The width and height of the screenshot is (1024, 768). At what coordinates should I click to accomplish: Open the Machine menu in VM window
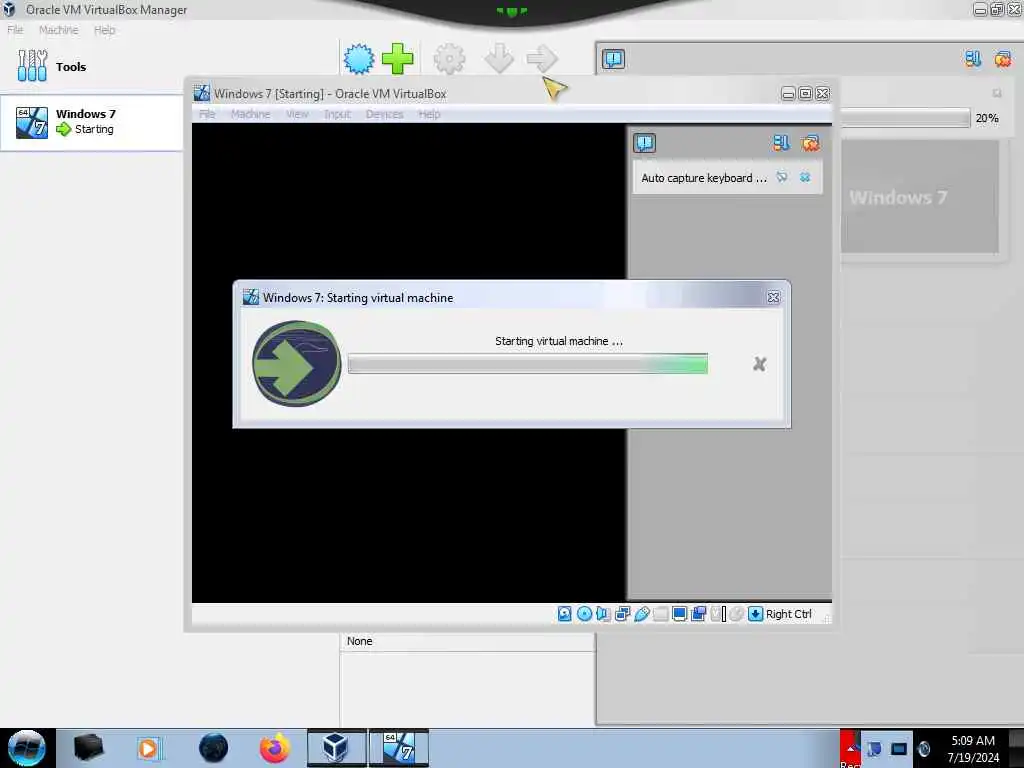[x=250, y=114]
